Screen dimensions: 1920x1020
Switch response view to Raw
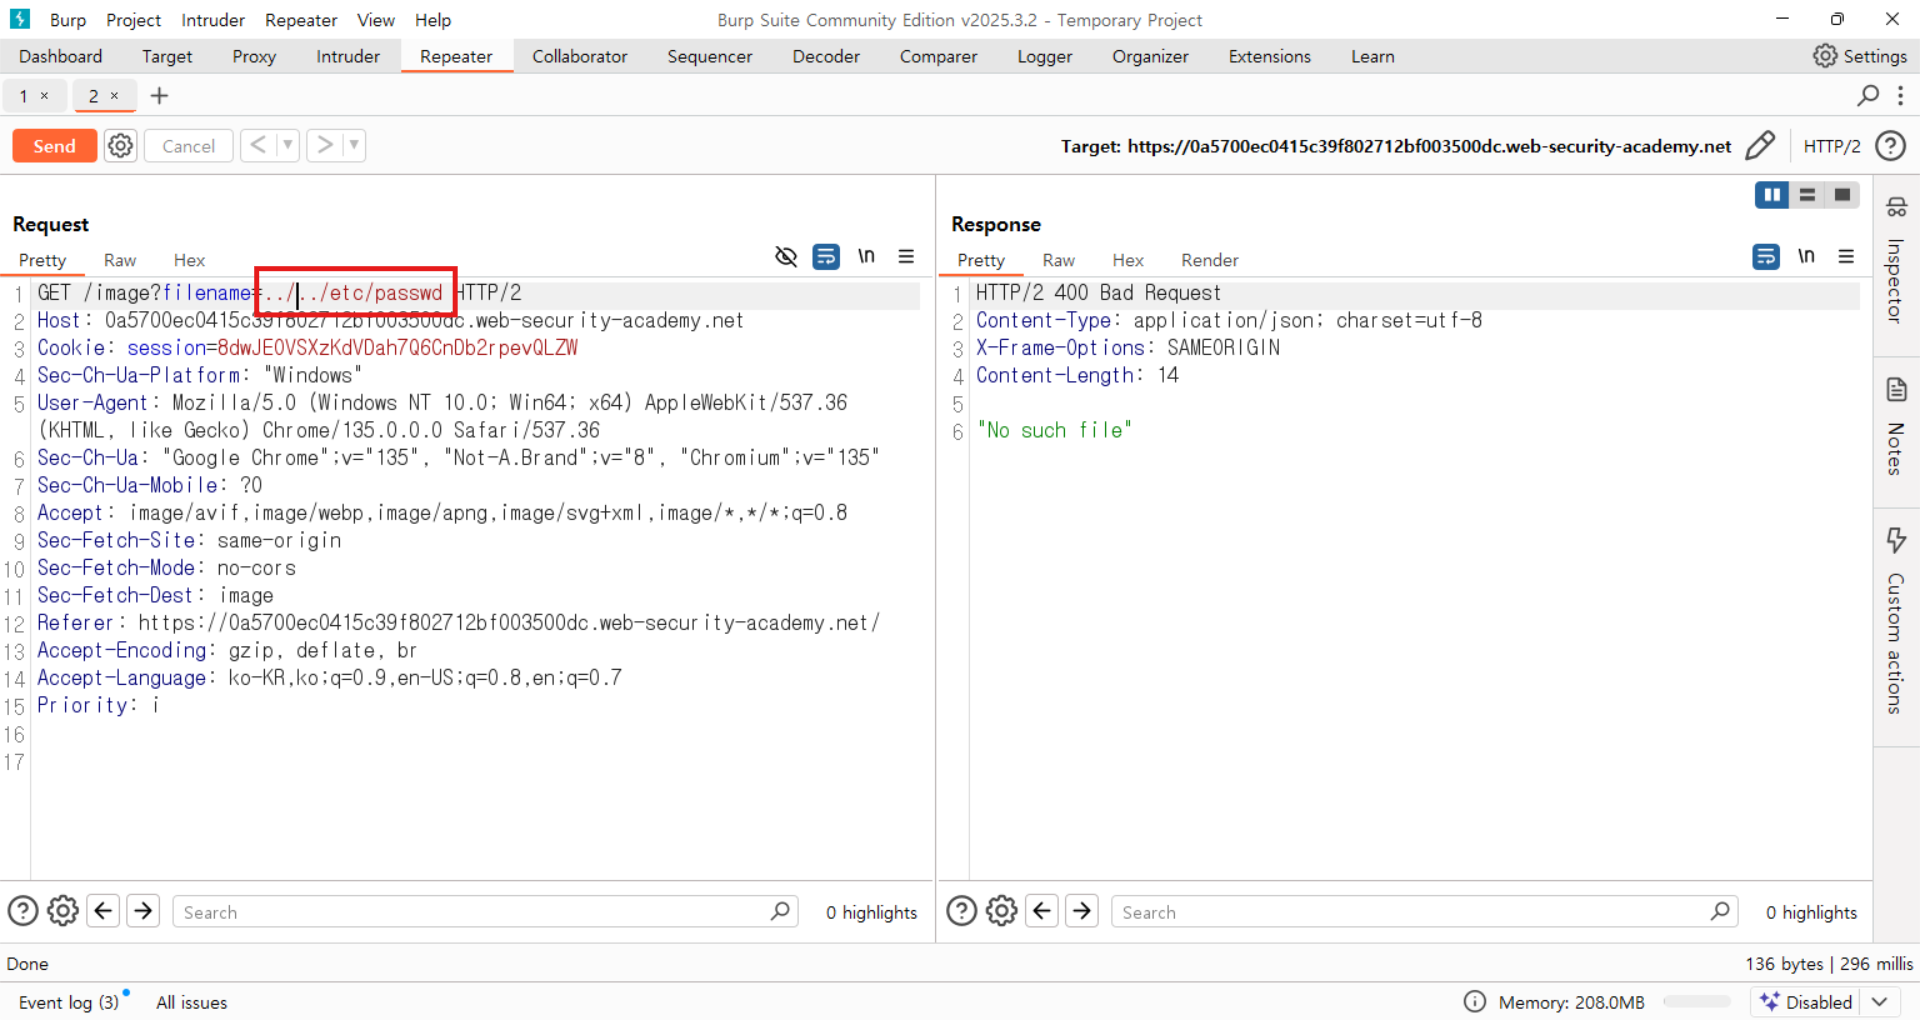1058,260
